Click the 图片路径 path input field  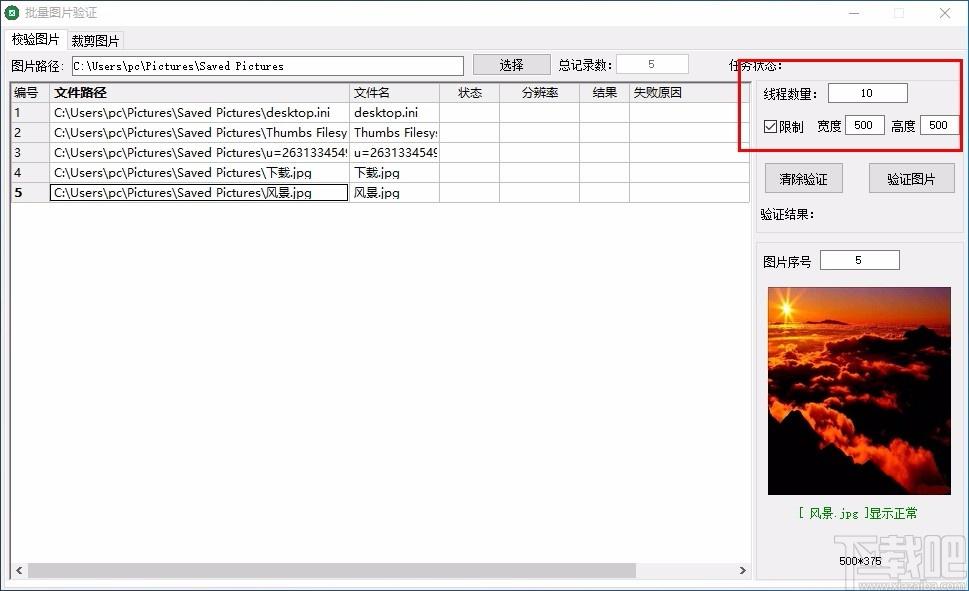point(268,66)
